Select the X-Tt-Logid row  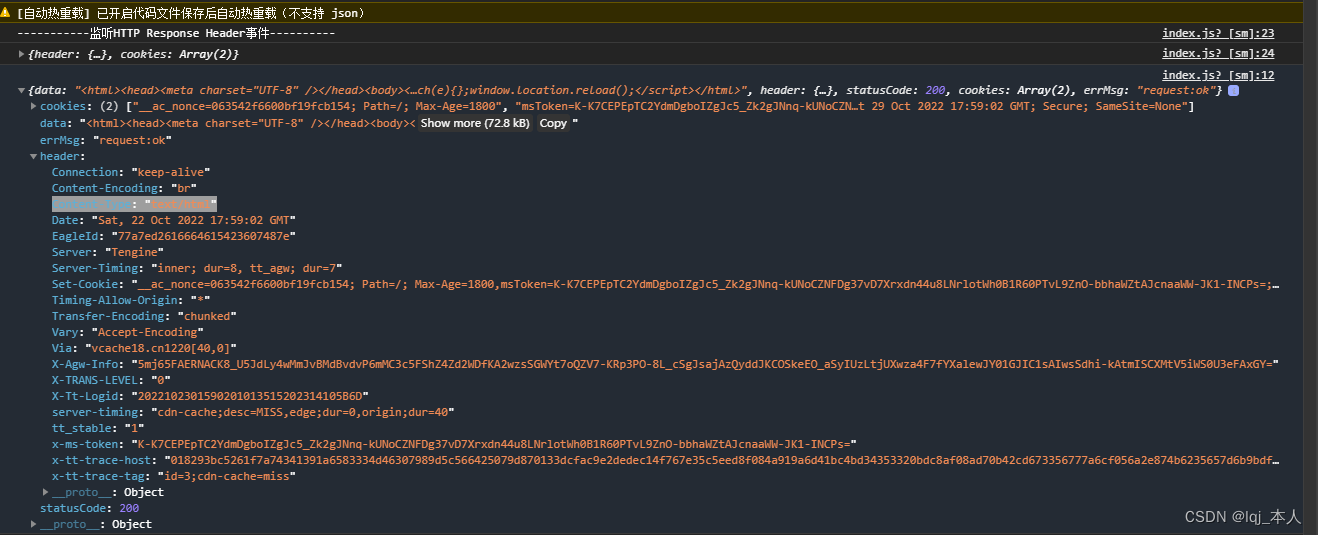pyautogui.click(x=211, y=396)
